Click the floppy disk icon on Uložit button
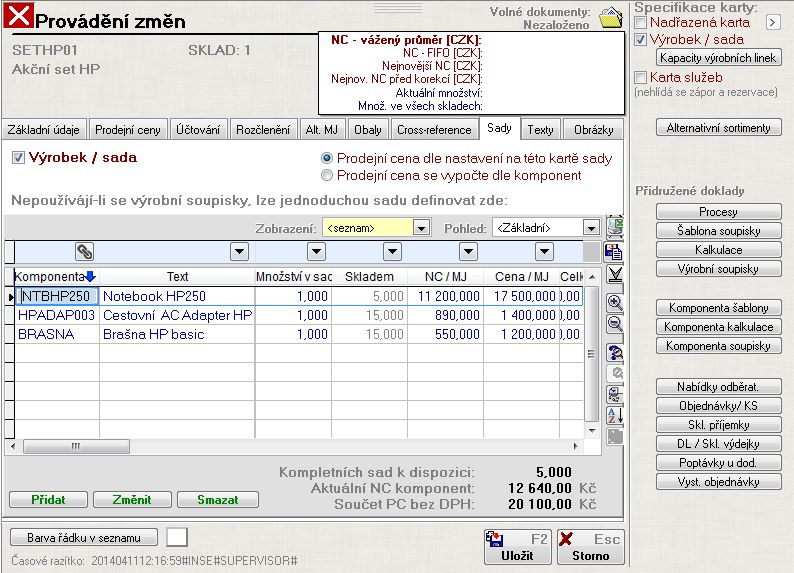 pyautogui.click(x=495, y=539)
